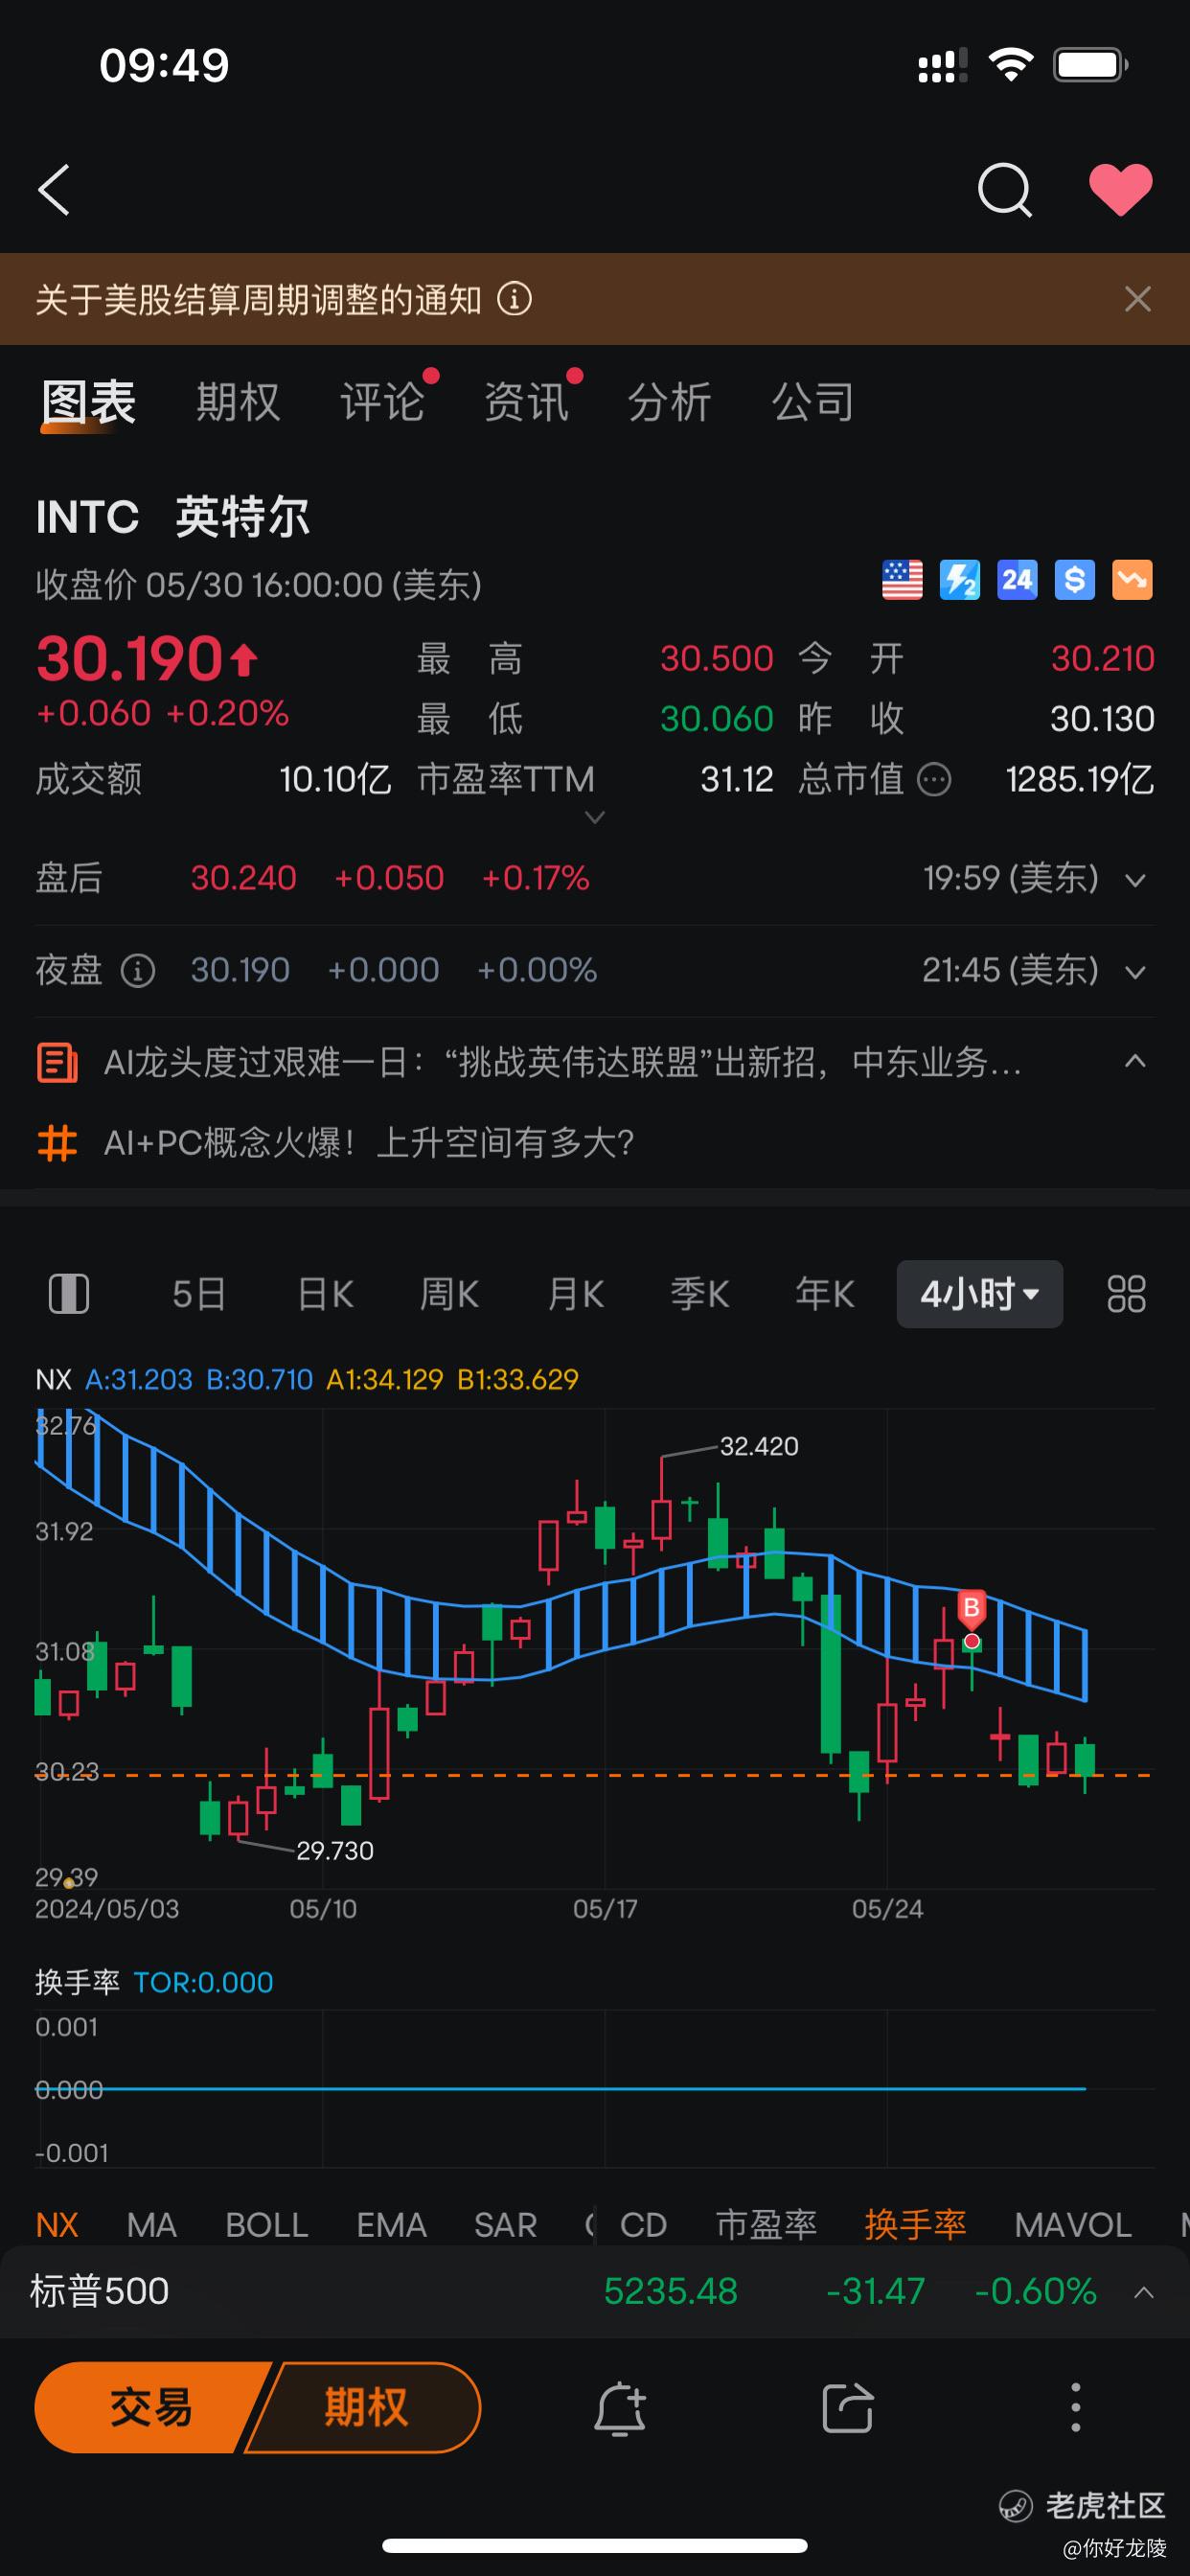Image resolution: width=1190 pixels, height=2576 pixels.
Task: Select the 周K chart period
Action: tap(449, 1294)
